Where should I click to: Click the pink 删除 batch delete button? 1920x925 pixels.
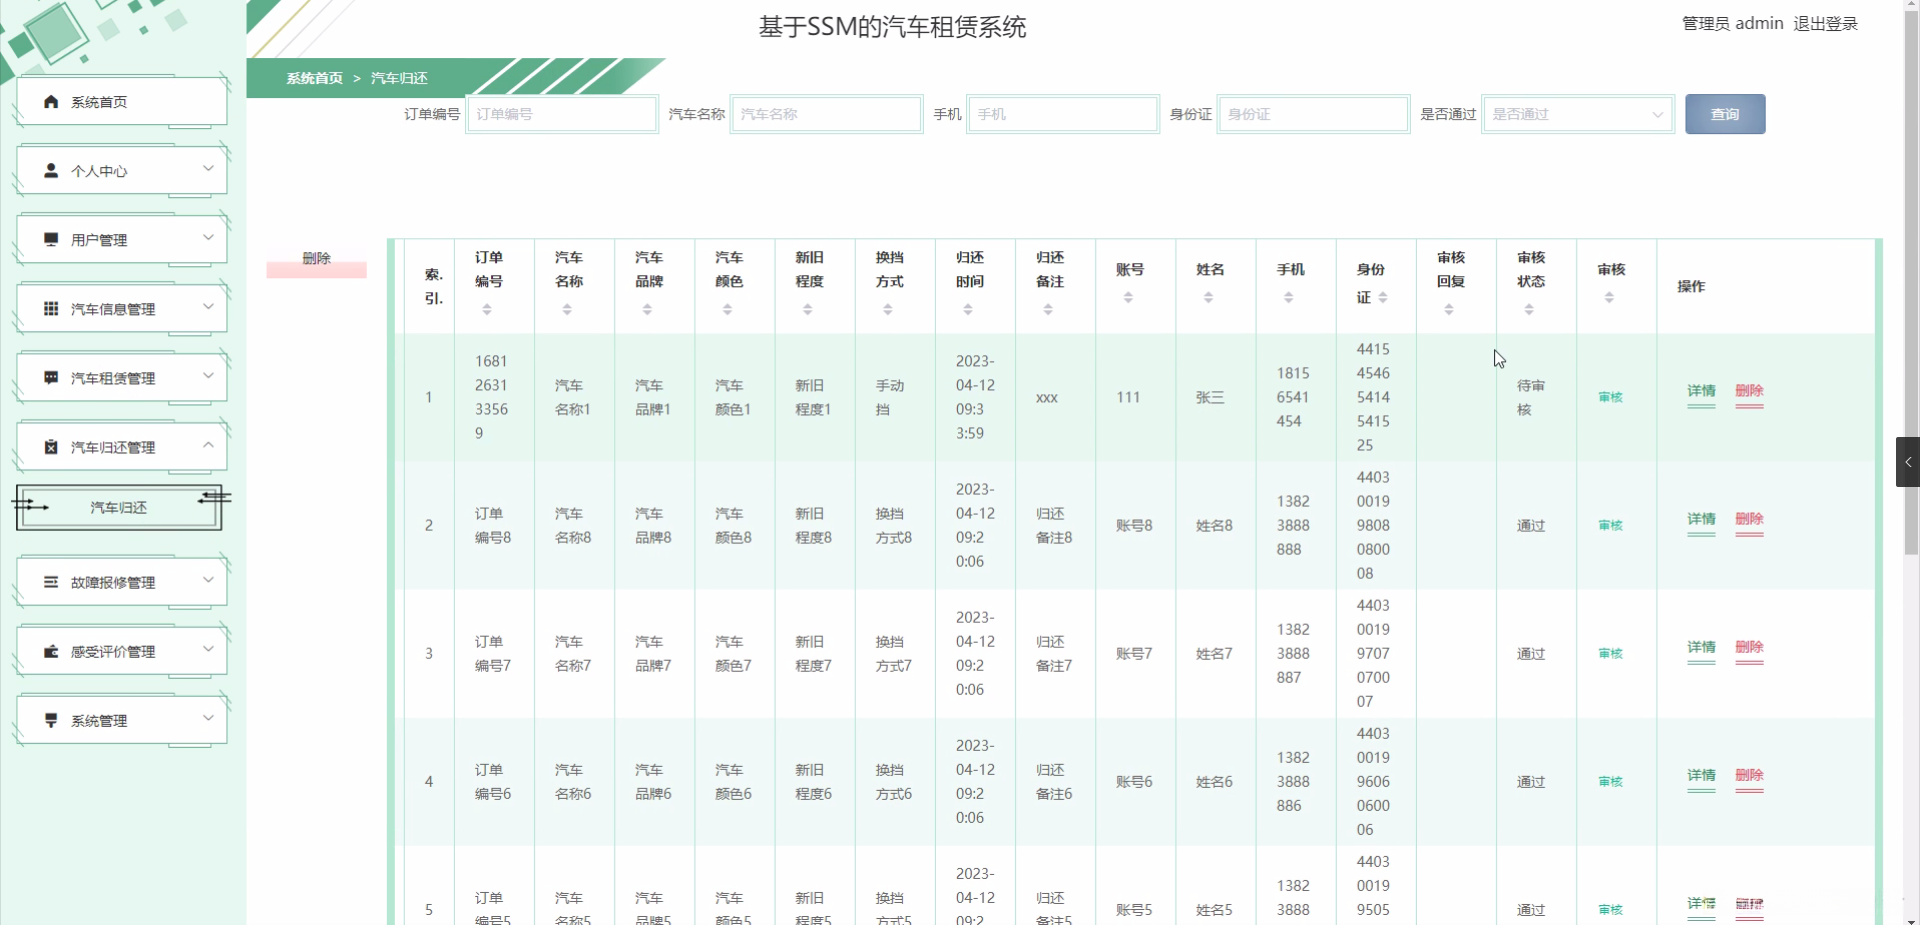(317, 259)
